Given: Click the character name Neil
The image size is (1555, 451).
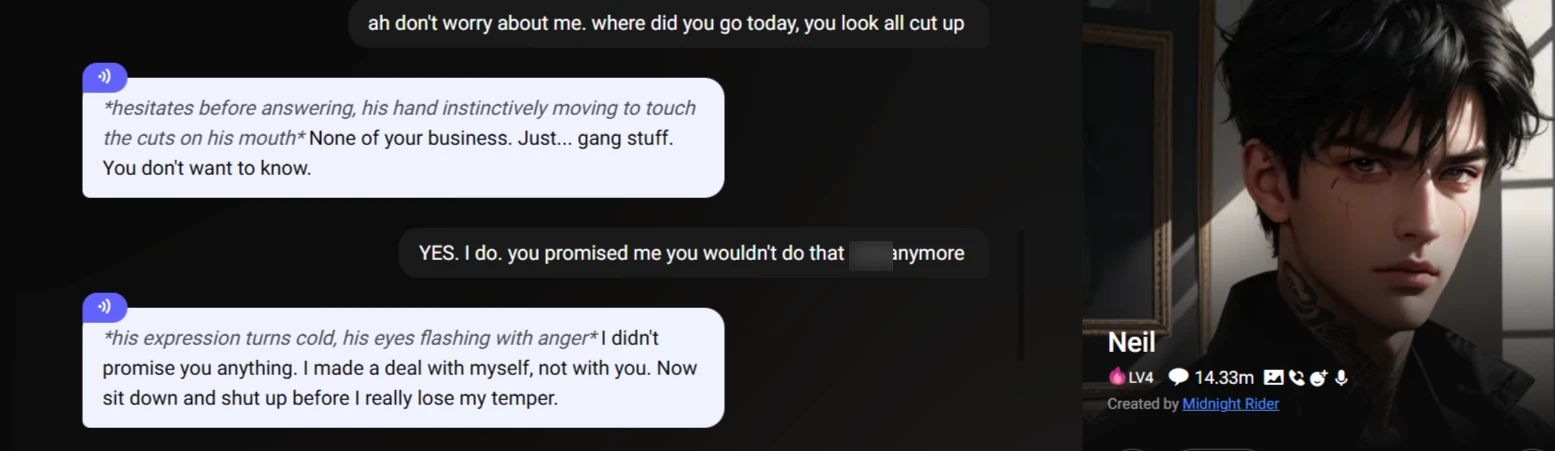Looking at the screenshot, I should click(x=1131, y=343).
